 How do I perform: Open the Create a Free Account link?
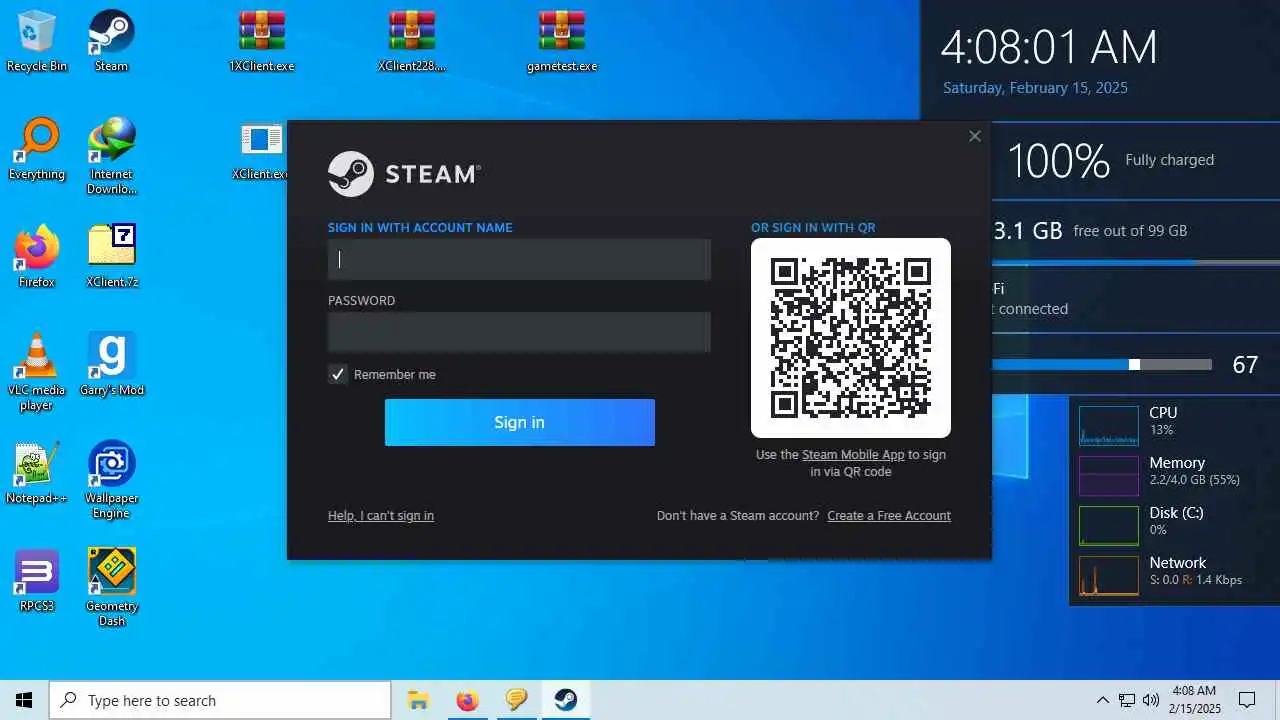click(889, 516)
